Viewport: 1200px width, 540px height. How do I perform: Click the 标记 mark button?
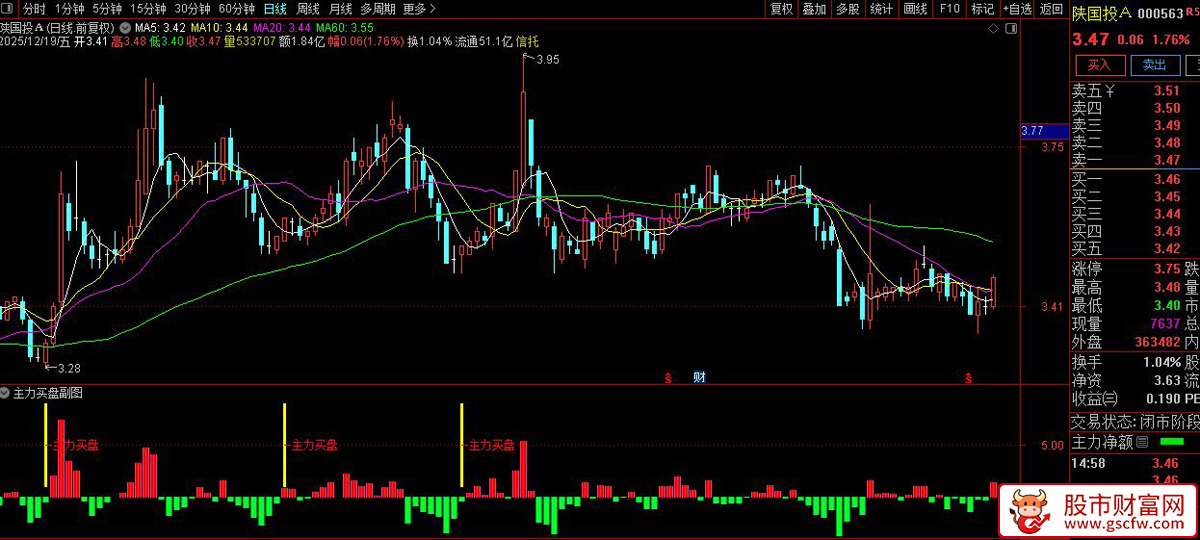982,9
